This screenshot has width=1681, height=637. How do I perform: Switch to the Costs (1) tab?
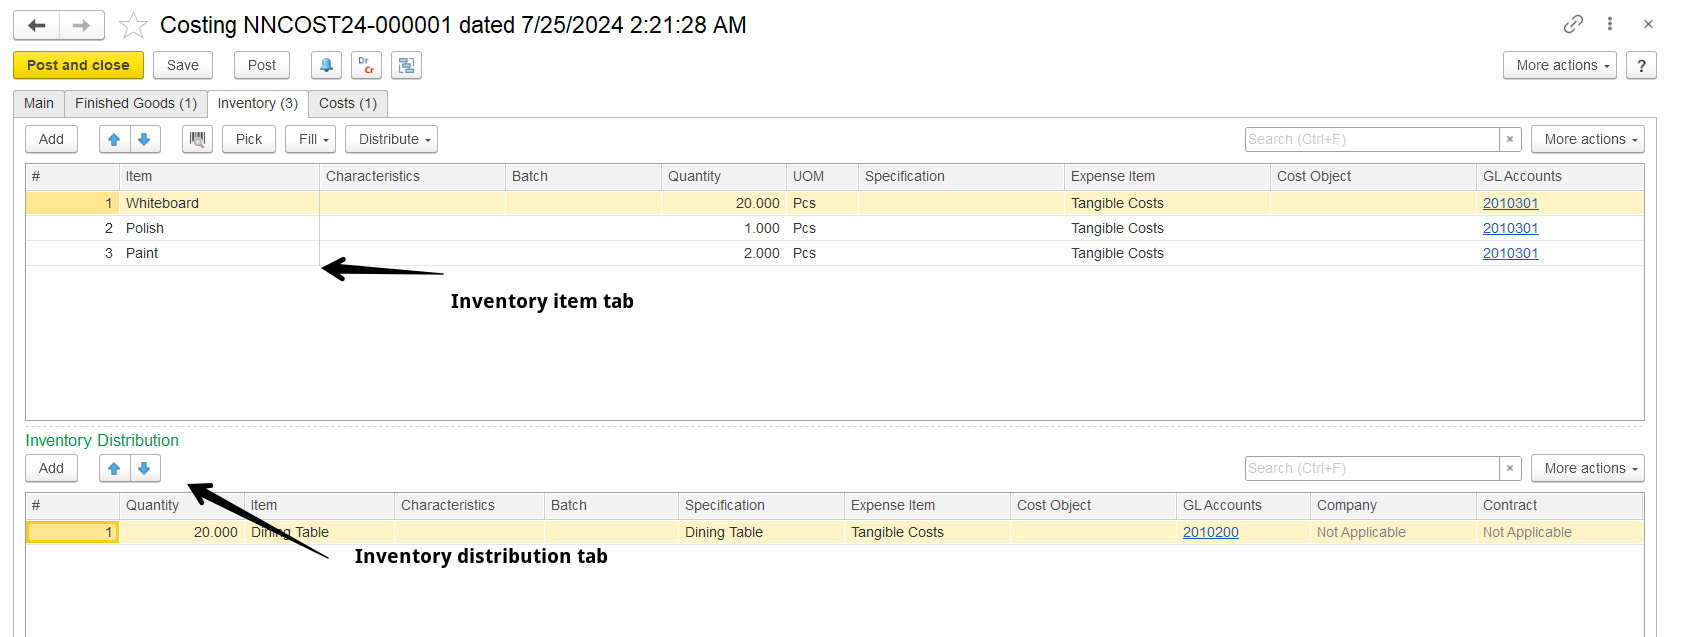(x=348, y=103)
